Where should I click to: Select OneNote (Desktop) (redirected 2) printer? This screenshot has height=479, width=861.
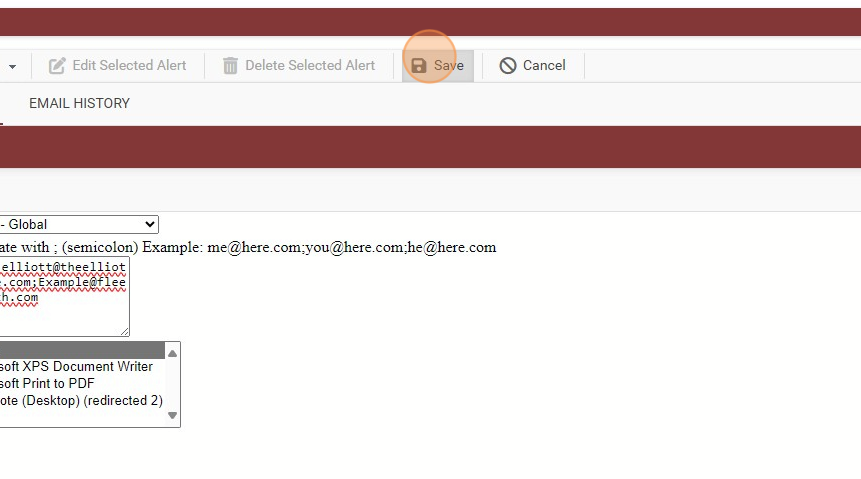coord(82,400)
